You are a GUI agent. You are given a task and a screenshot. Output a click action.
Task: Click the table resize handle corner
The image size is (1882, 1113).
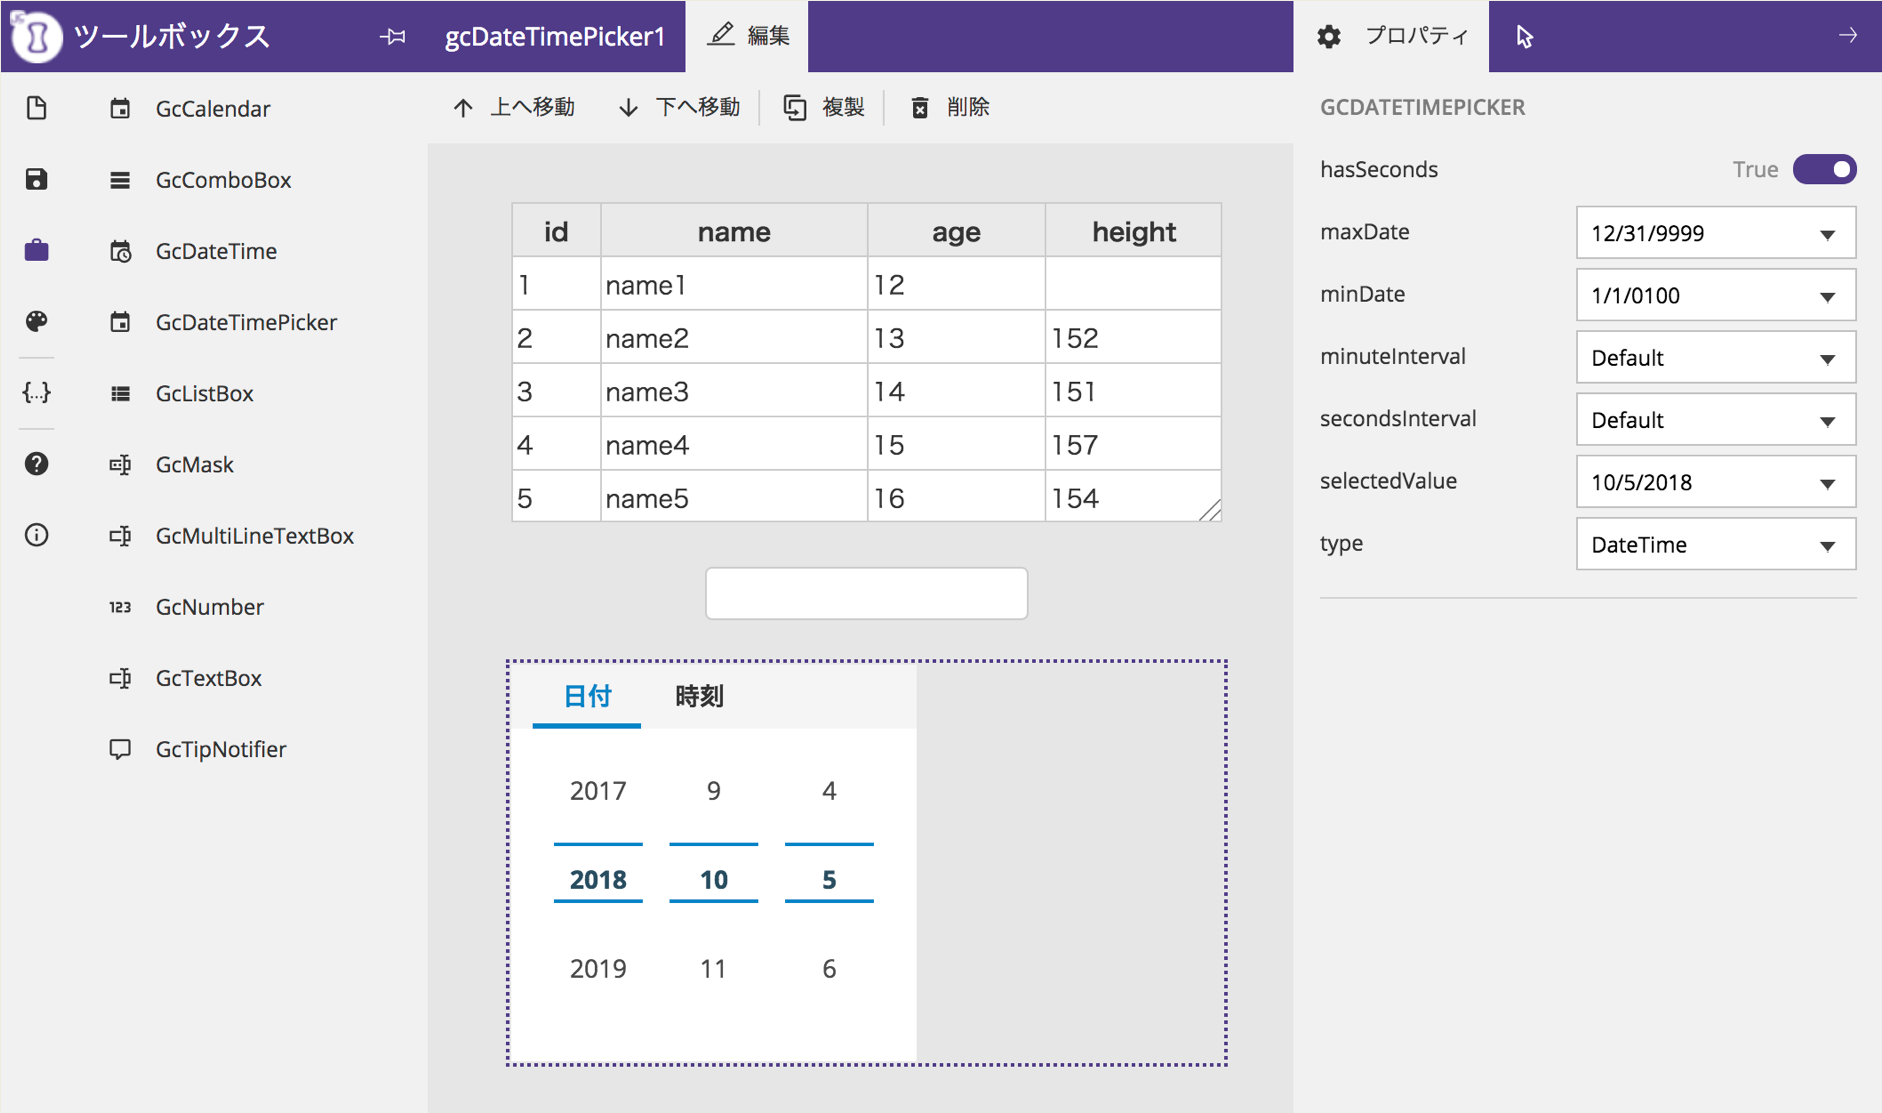point(1210,511)
